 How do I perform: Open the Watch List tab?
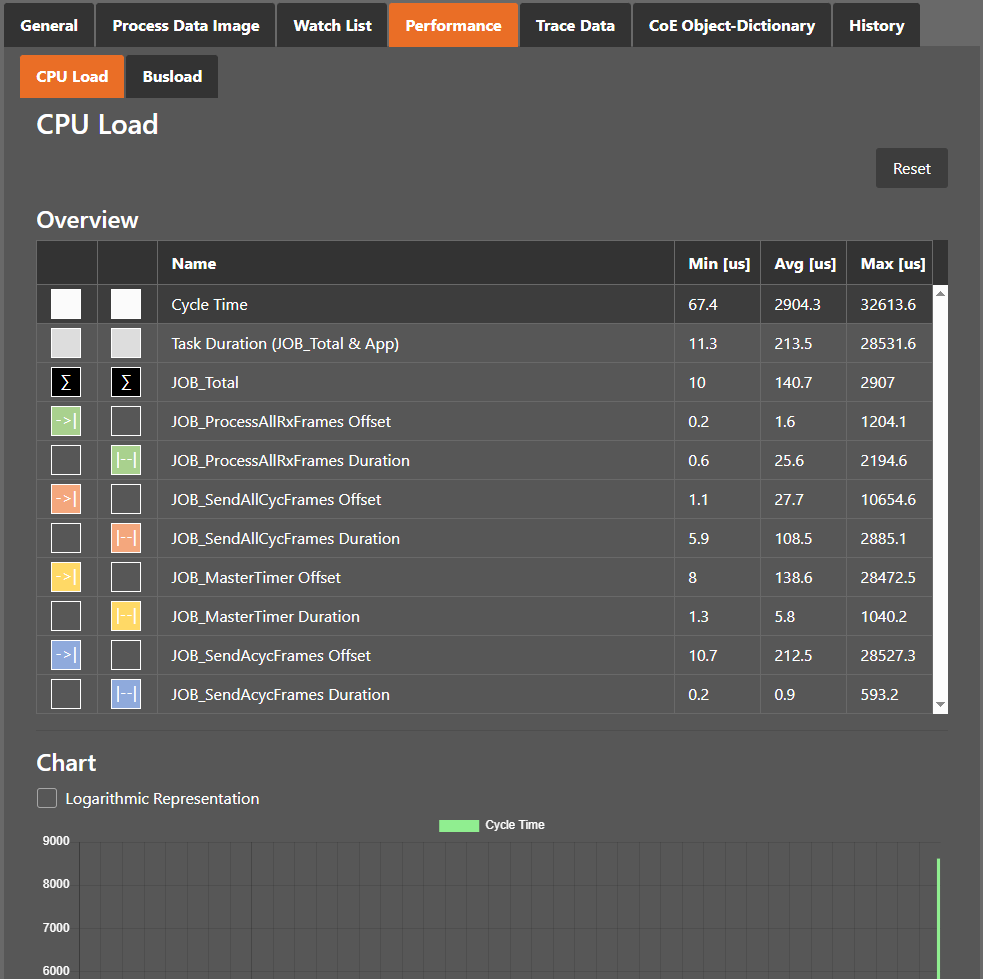332,25
